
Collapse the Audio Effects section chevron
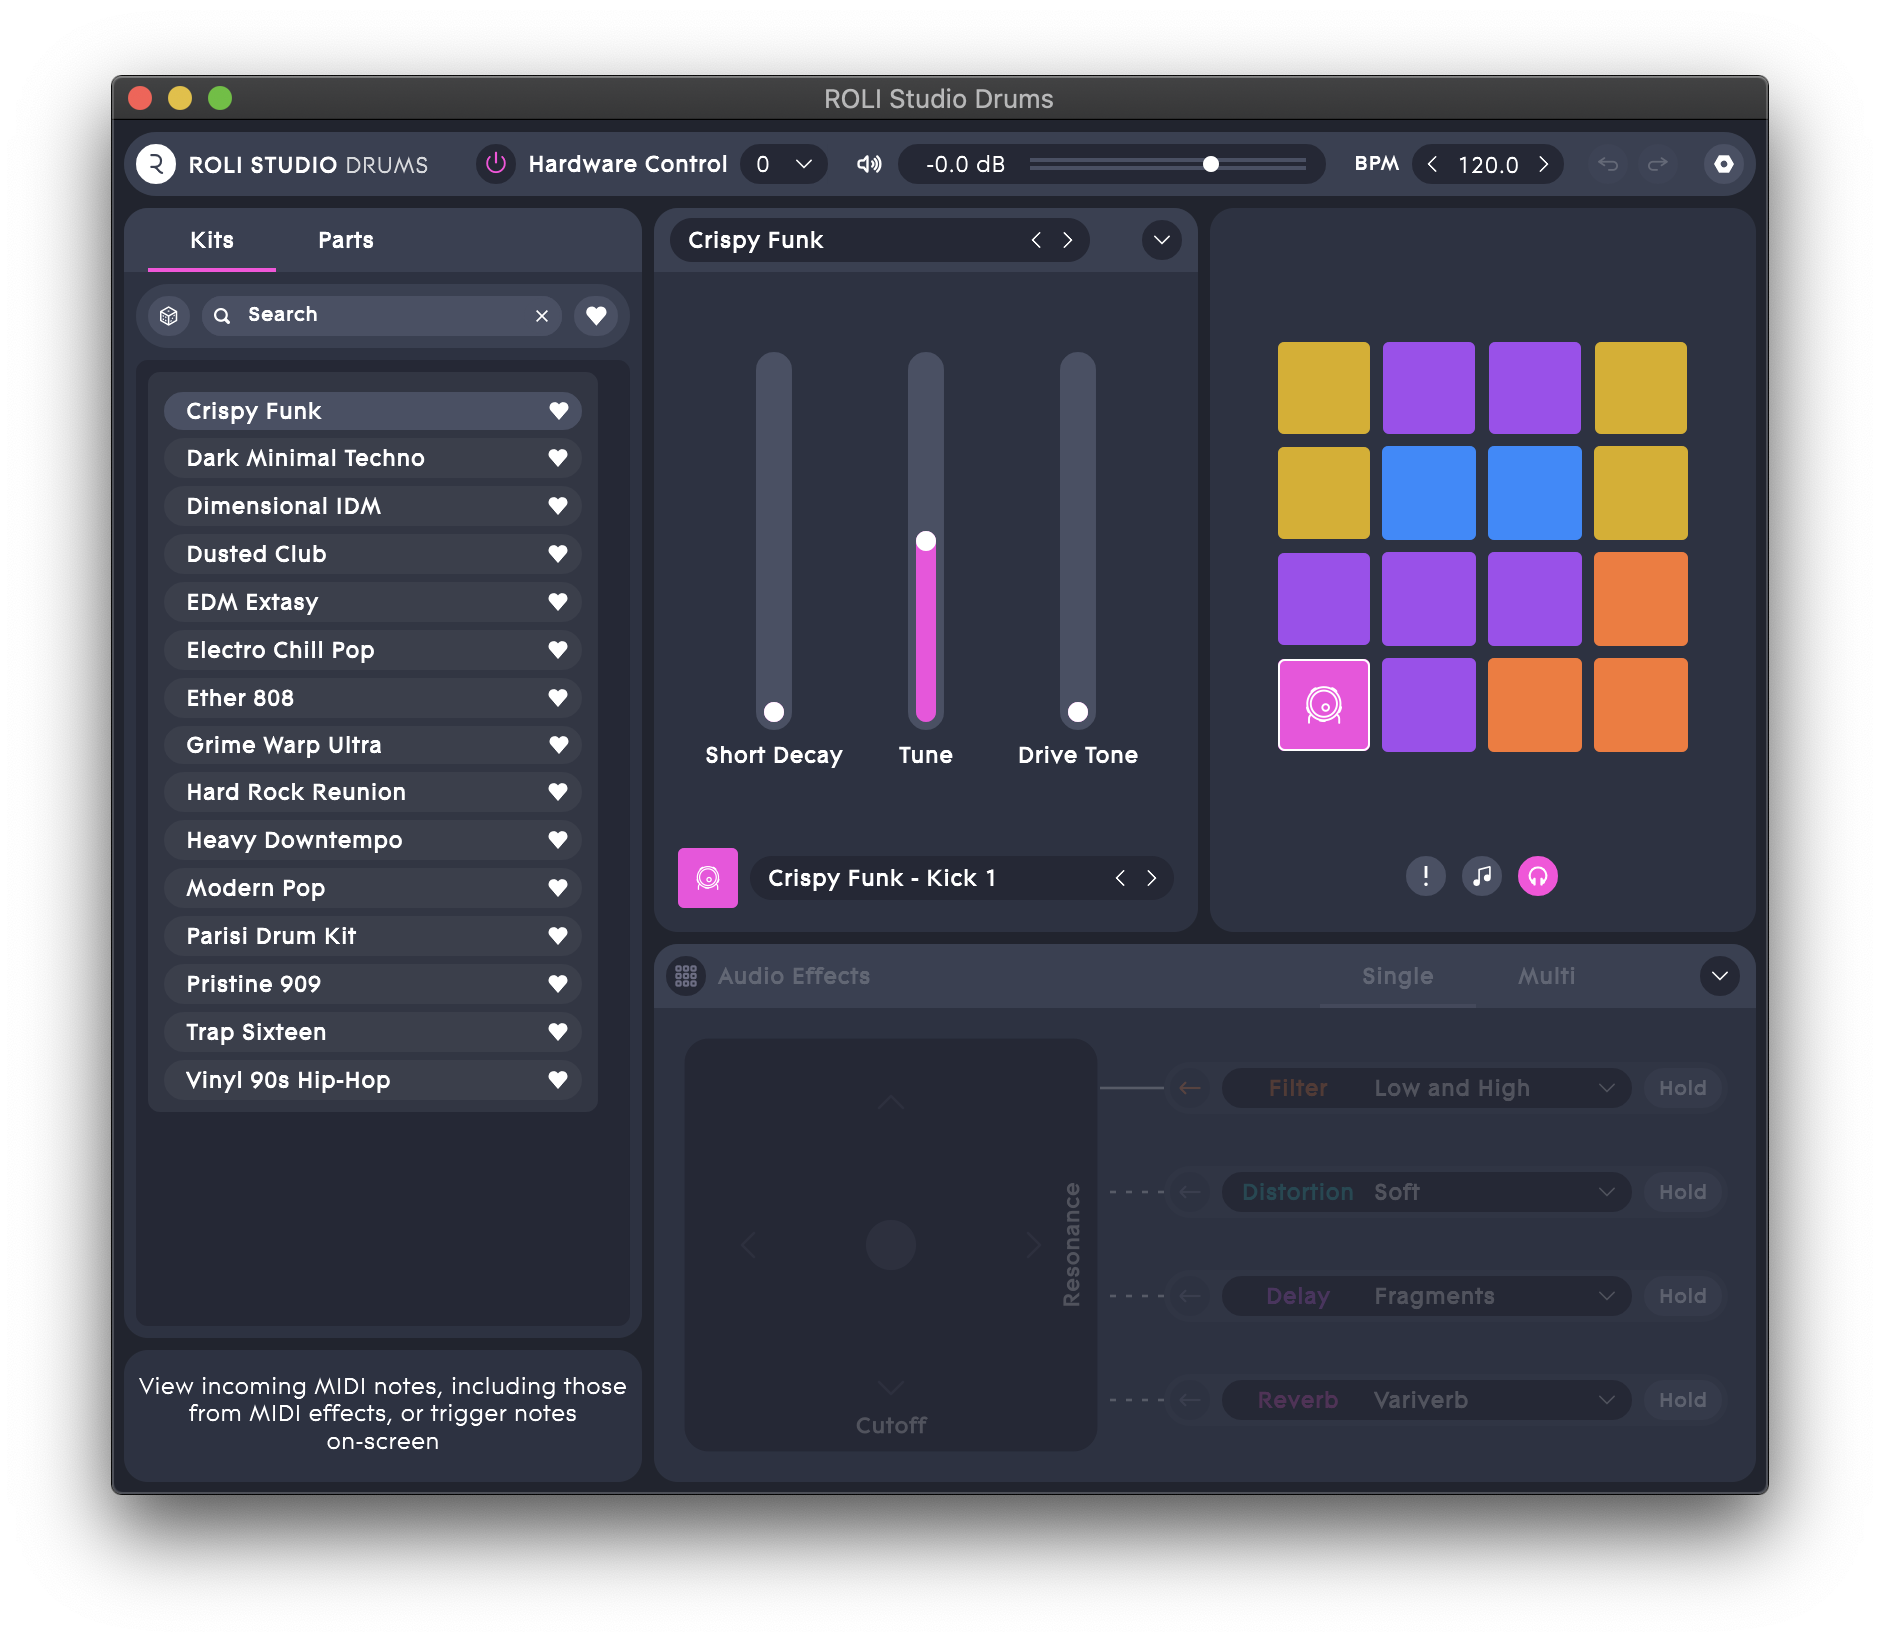(x=1719, y=976)
